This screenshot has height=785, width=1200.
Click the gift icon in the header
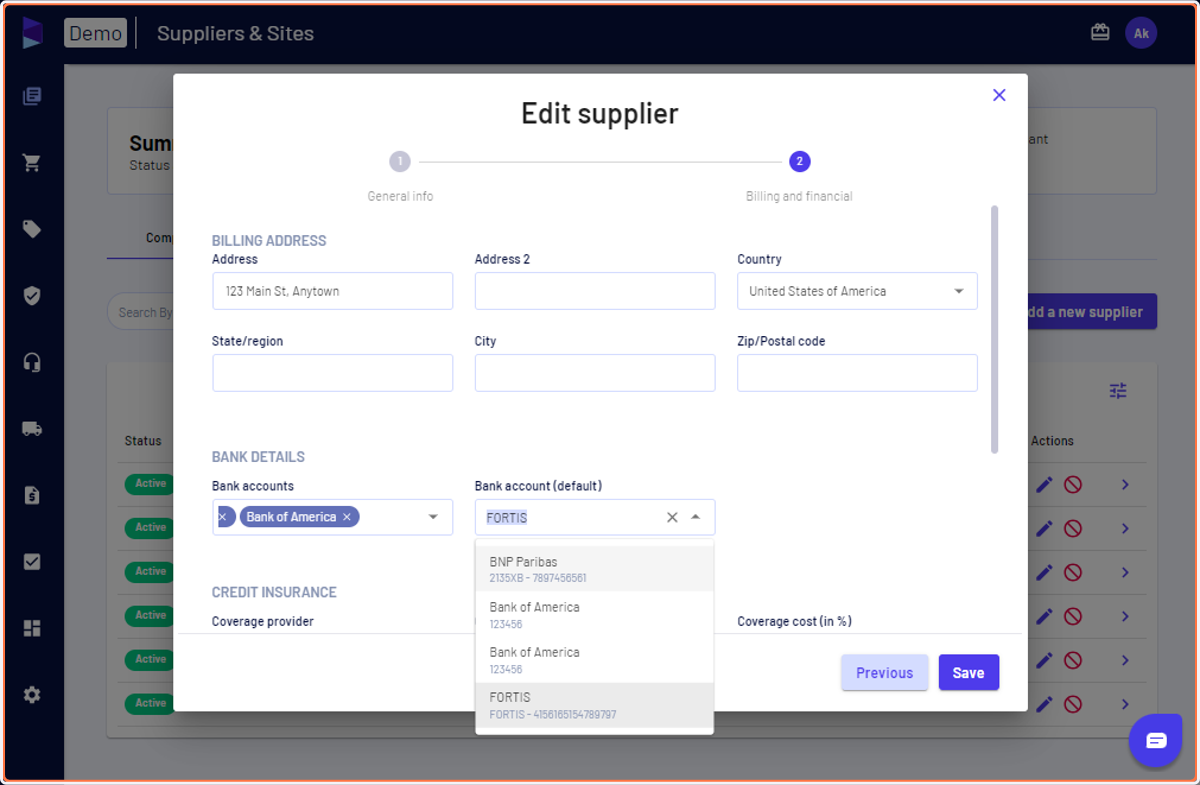(x=1100, y=33)
